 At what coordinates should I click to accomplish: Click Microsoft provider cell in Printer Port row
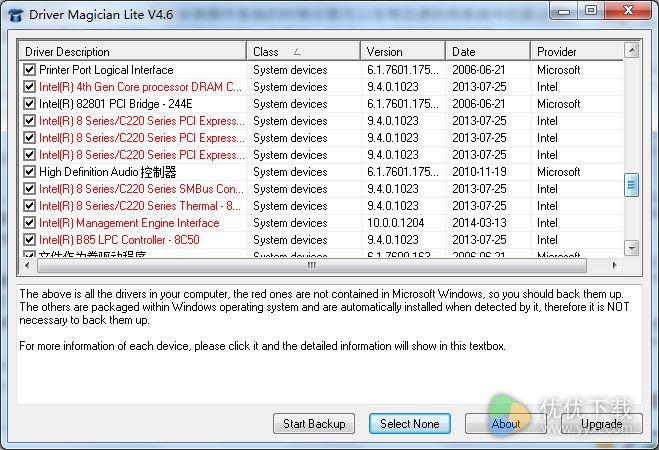tap(559, 69)
